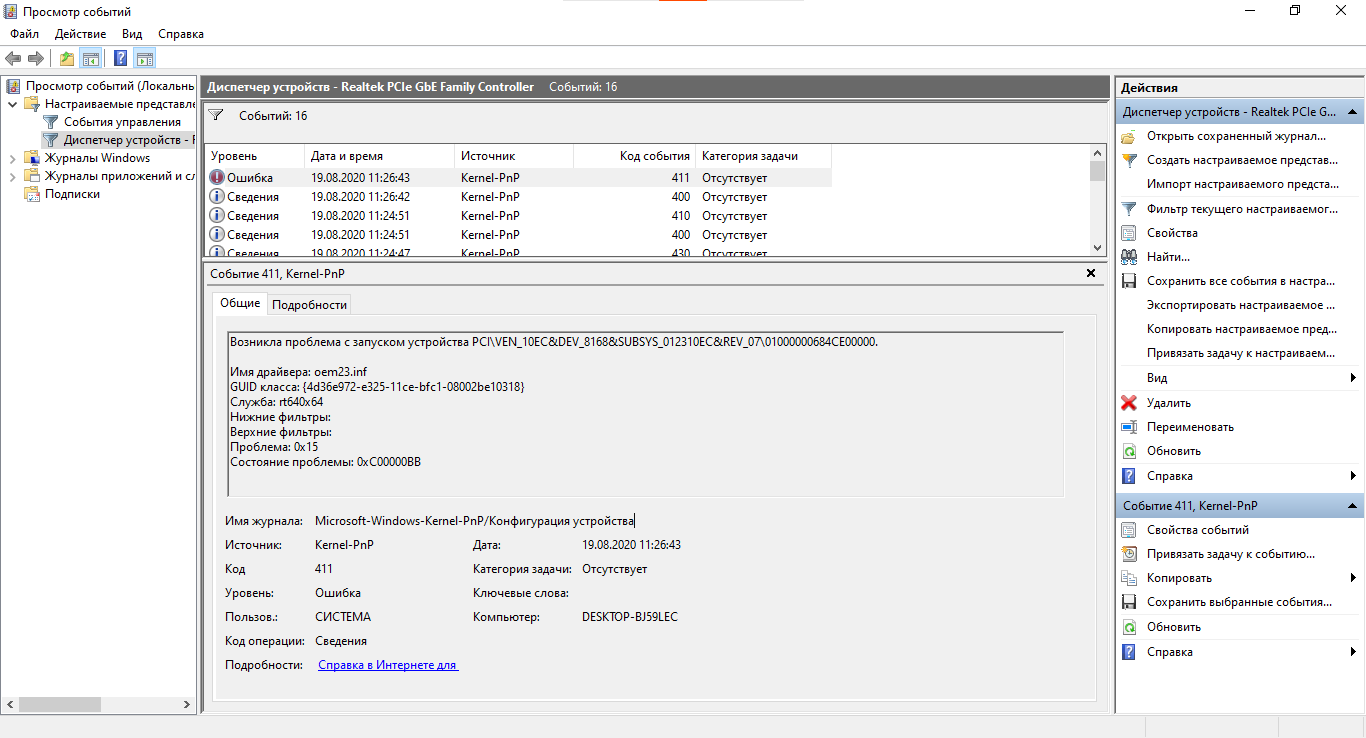Screen dimensions: 1366x738
Task: Collapse the 'Настраиваемые представления' tree node
Action: point(12,104)
